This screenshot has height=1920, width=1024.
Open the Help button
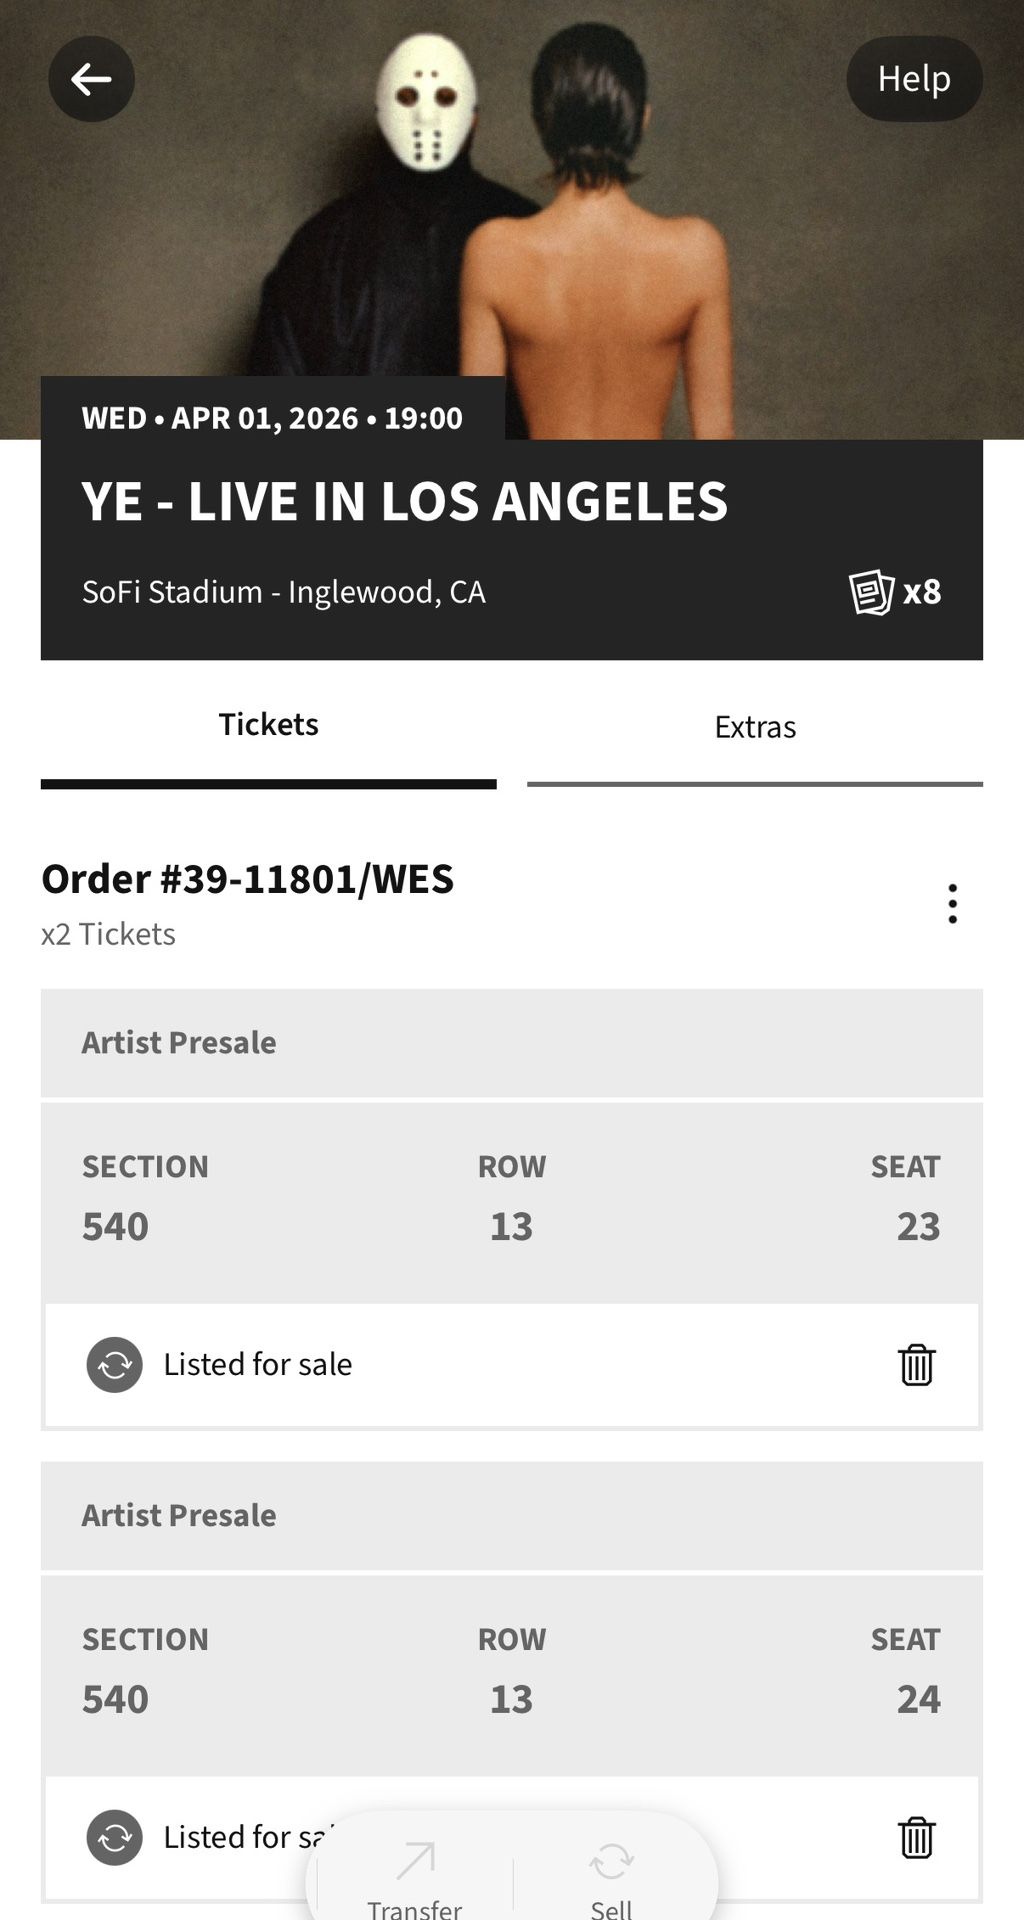[913, 79]
